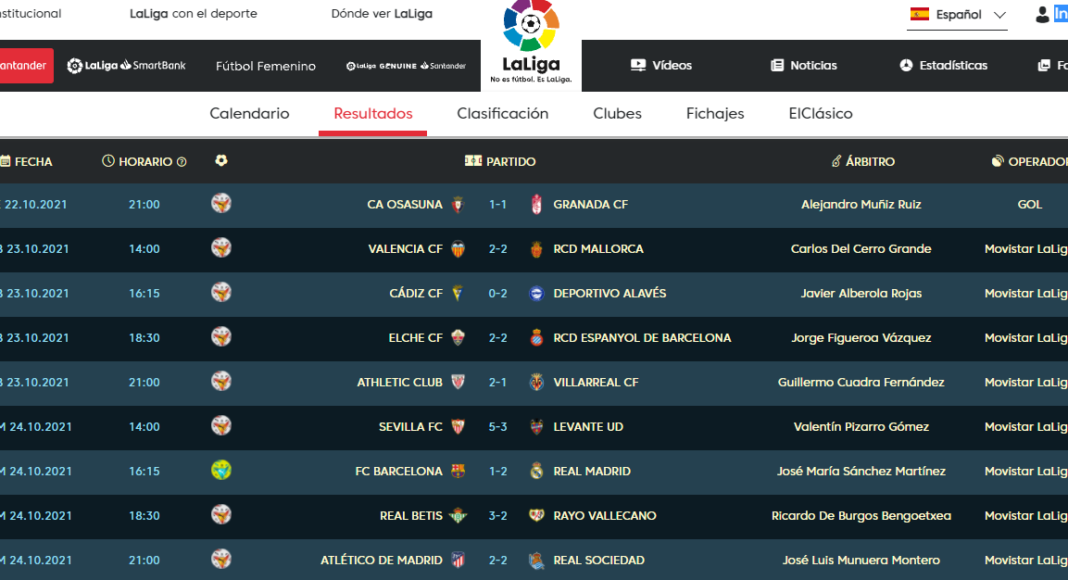Click the Sevilla FC club crest

pyautogui.click(x=458, y=427)
